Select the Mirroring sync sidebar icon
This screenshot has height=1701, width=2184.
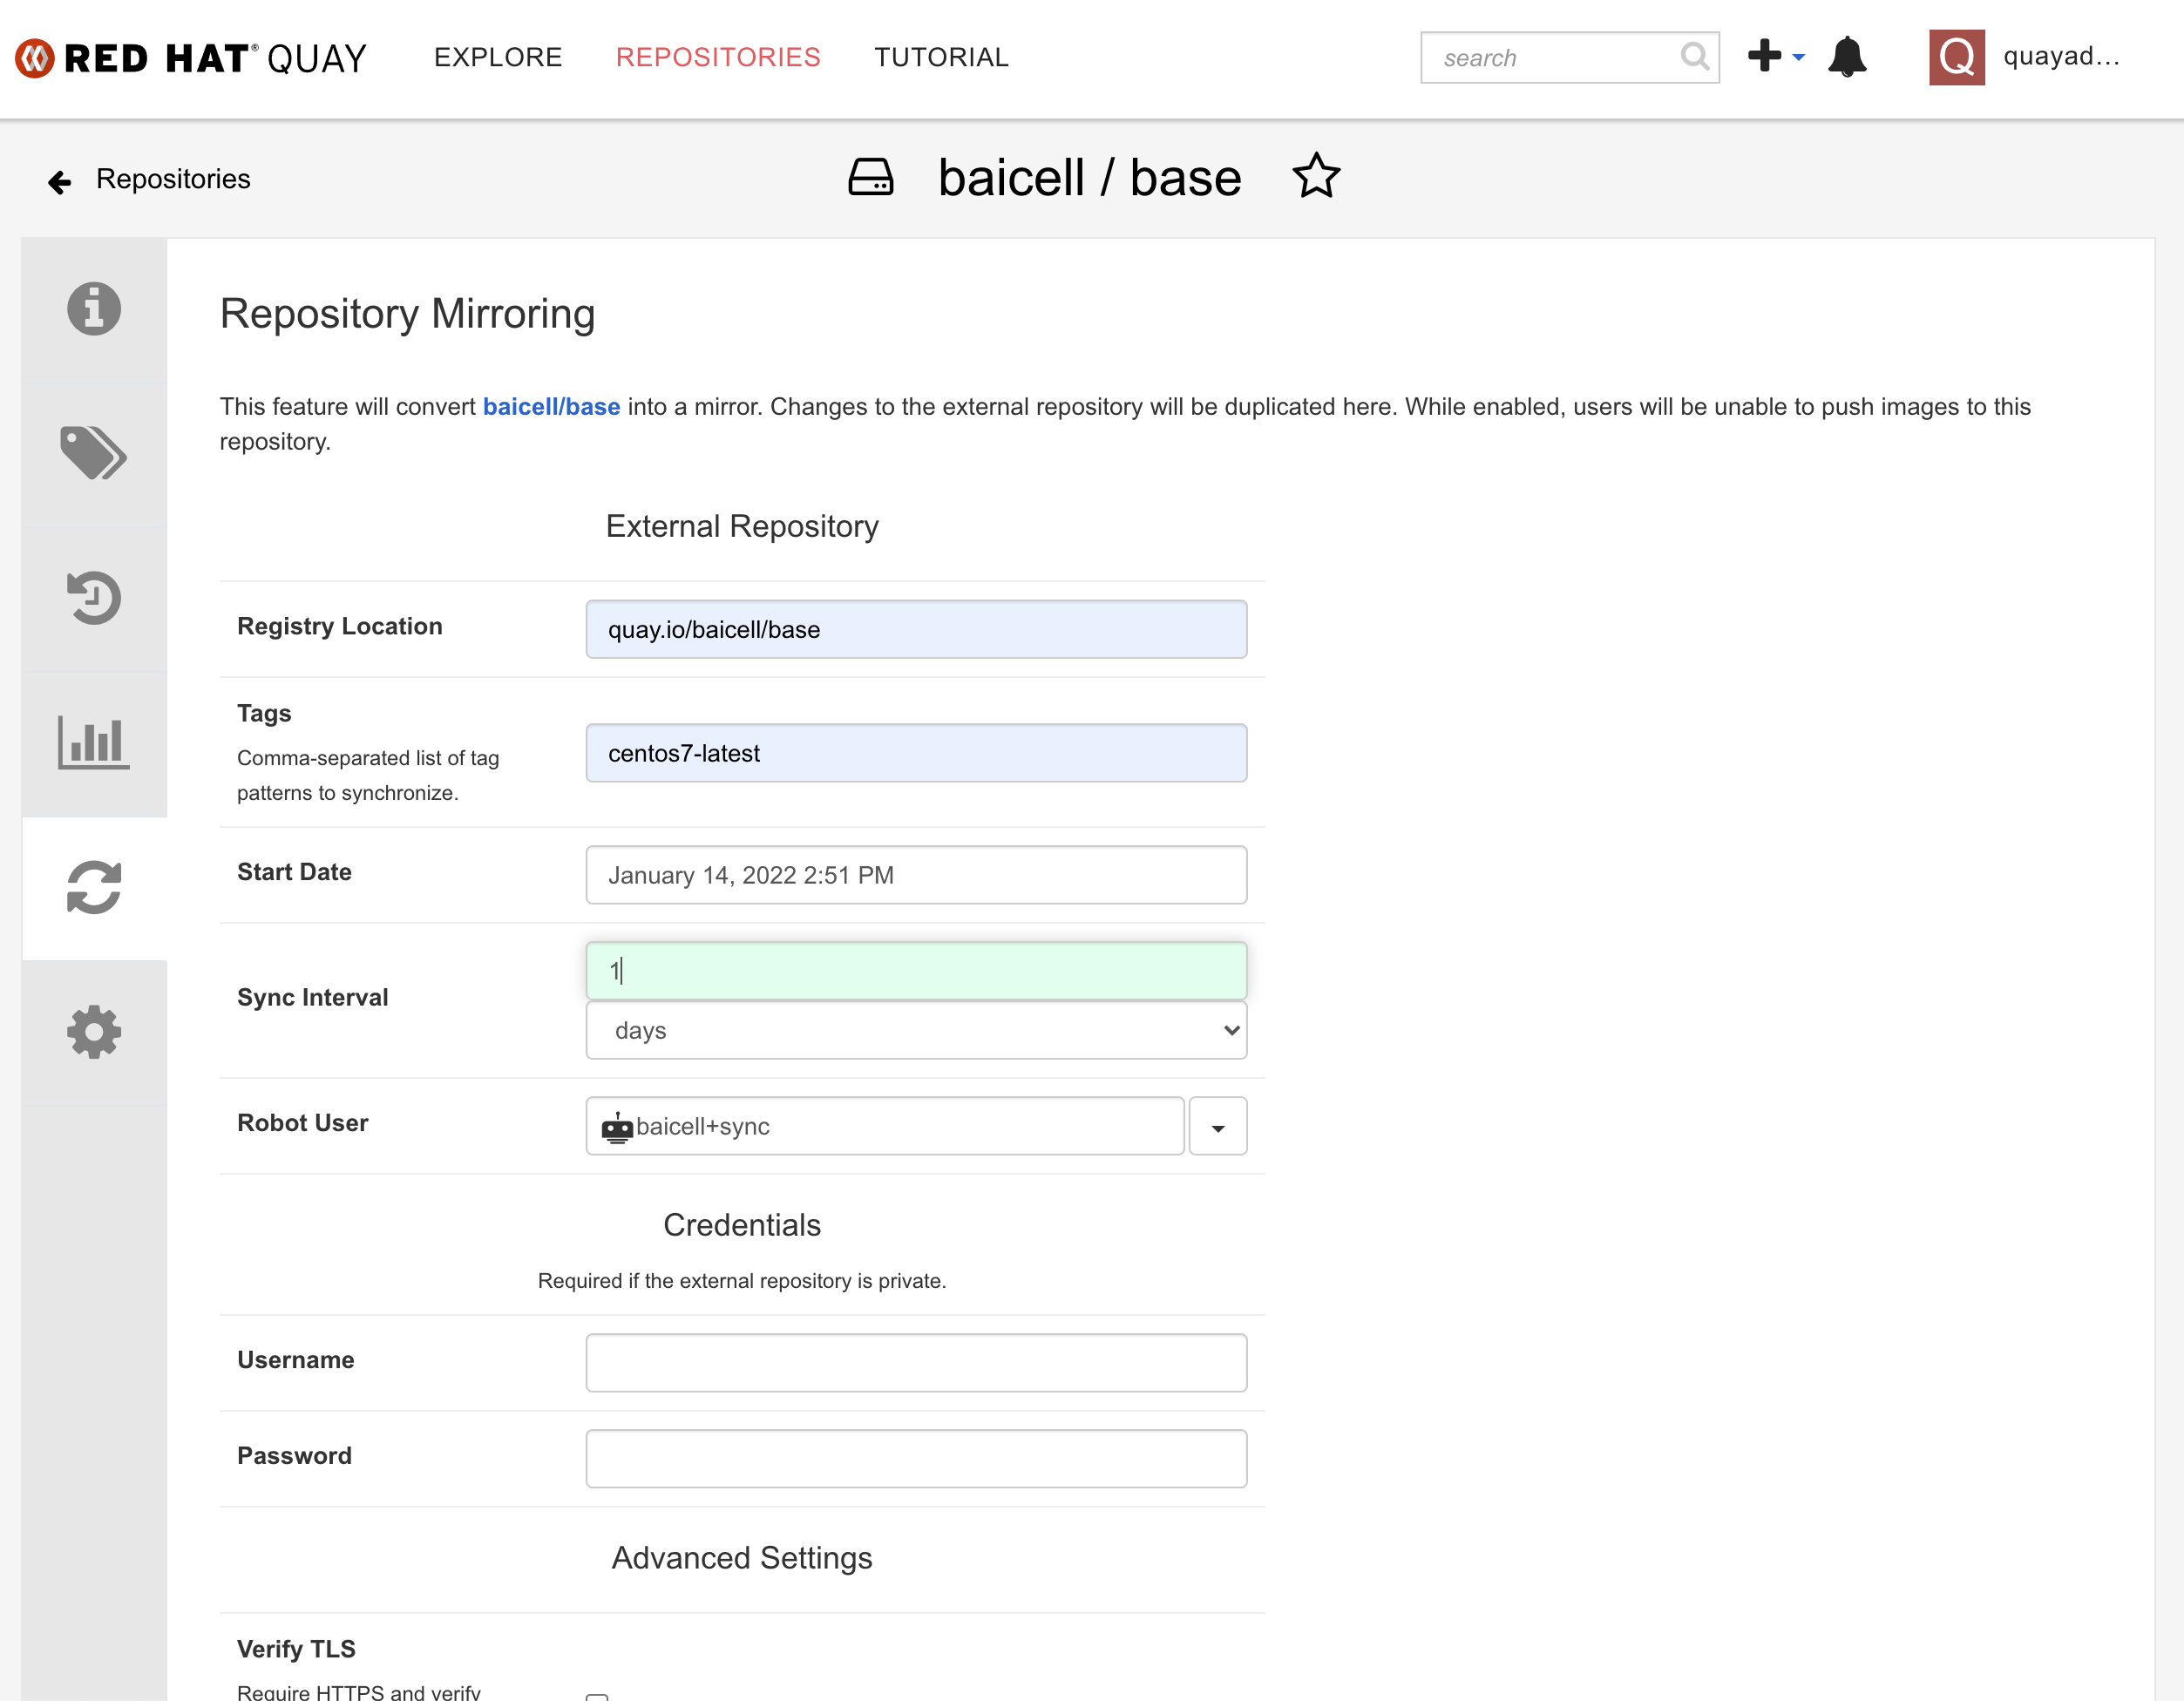[x=94, y=888]
